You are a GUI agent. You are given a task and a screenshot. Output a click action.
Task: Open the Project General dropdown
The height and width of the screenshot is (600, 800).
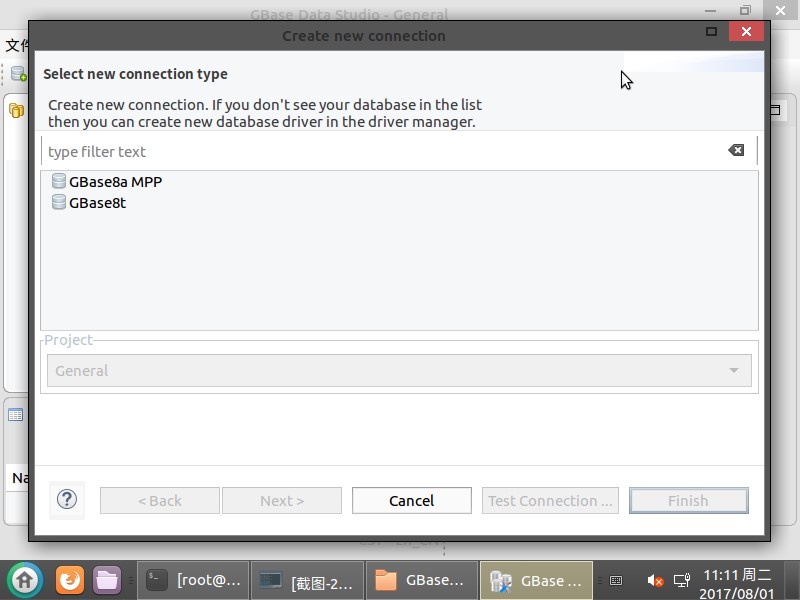click(x=399, y=370)
